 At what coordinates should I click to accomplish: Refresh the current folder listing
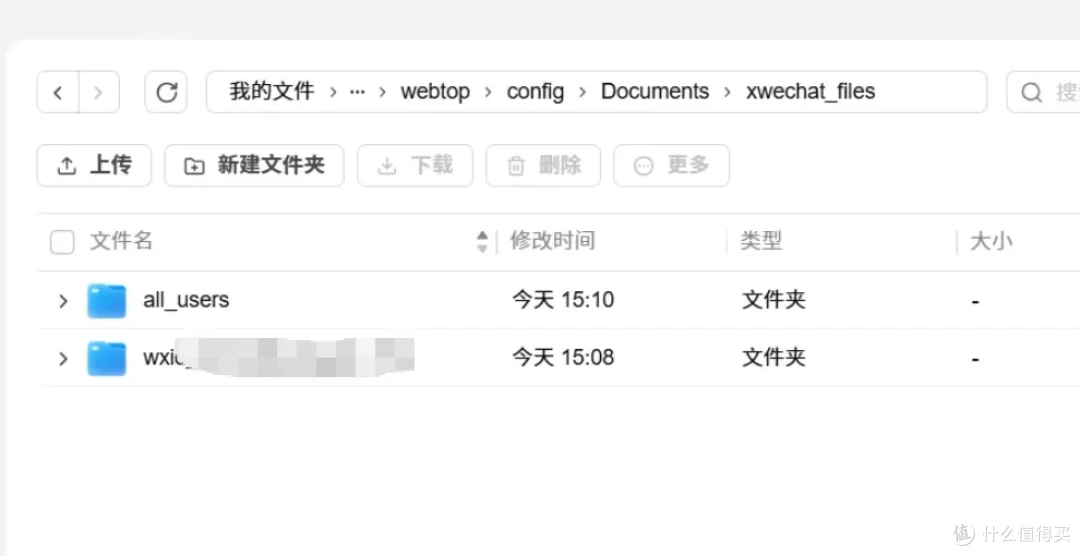(x=166, y=92)
